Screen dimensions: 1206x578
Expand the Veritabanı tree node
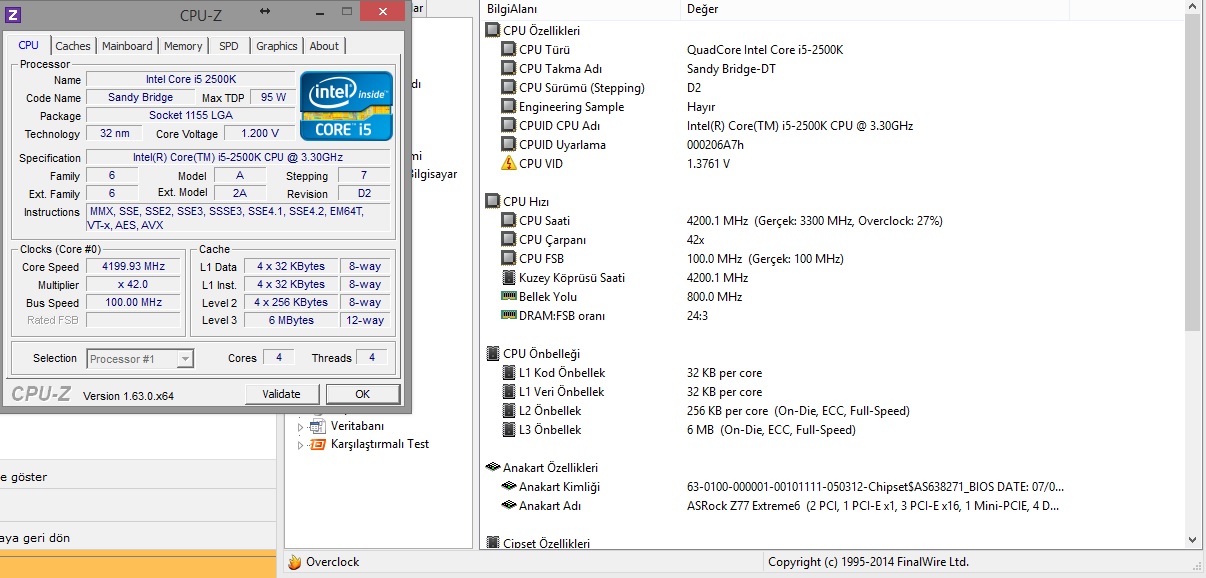coord(300,426)
